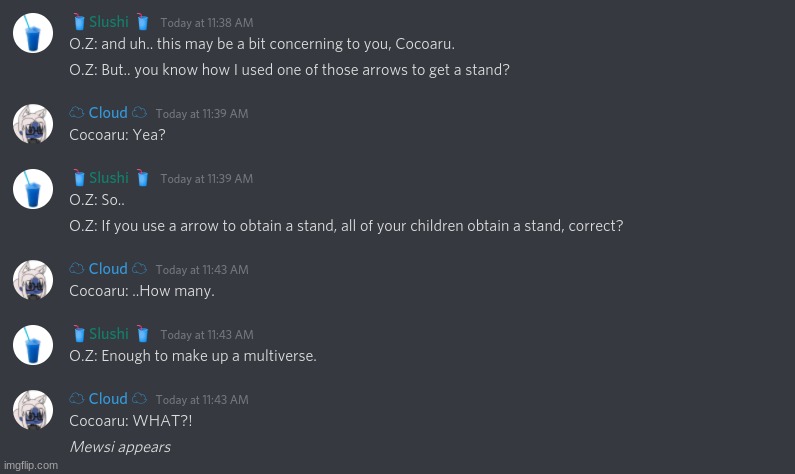This screenshot has width=795, height=474.
Task: Click the italic "Mewsi appears" message
Action: [x=120, y=447]
